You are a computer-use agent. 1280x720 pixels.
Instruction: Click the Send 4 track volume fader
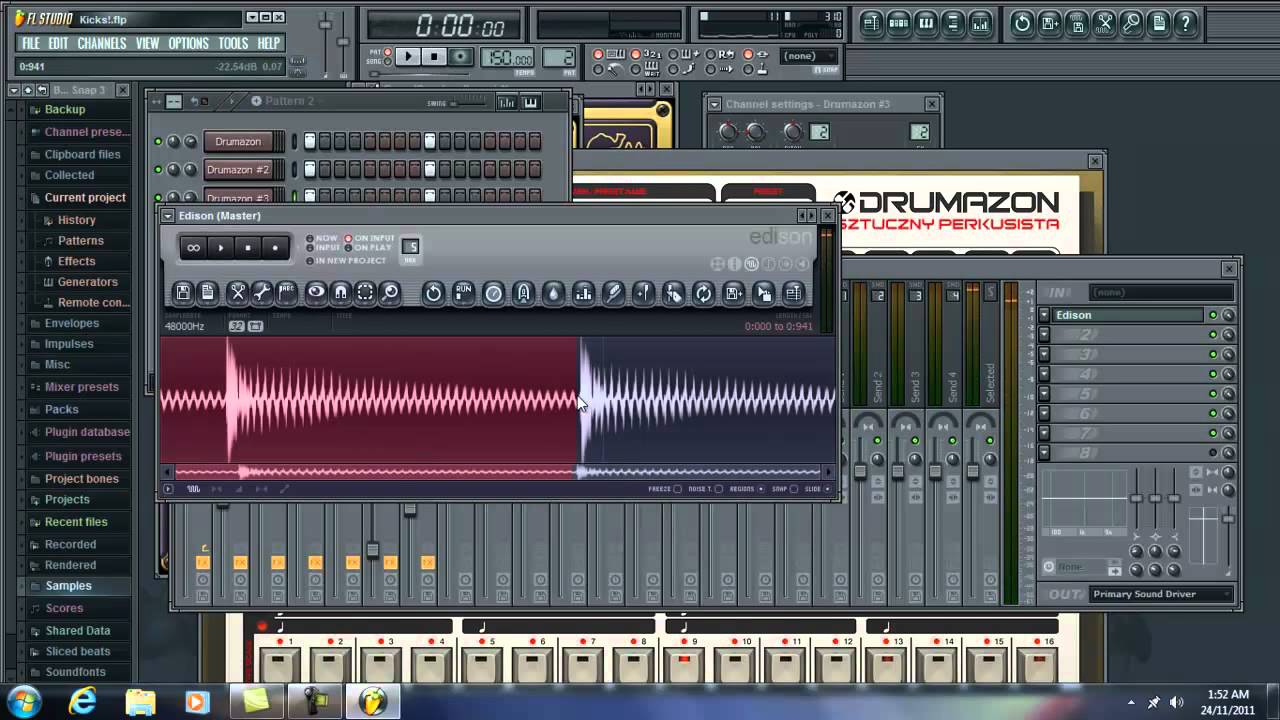click(935, 470)
